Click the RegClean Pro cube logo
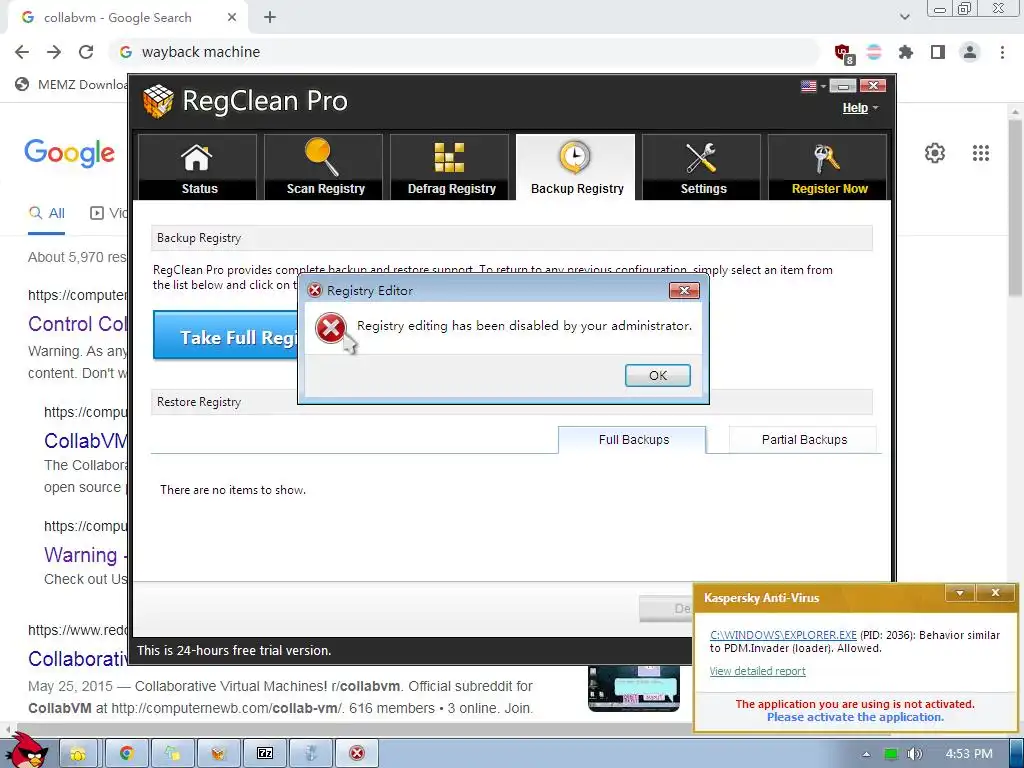 (x=157, y=101)
